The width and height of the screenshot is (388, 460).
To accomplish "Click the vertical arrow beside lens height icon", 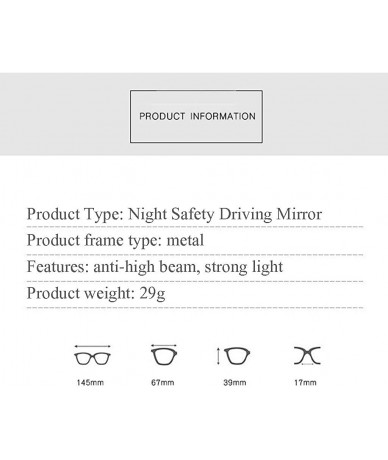I will [x=218, y=356].
